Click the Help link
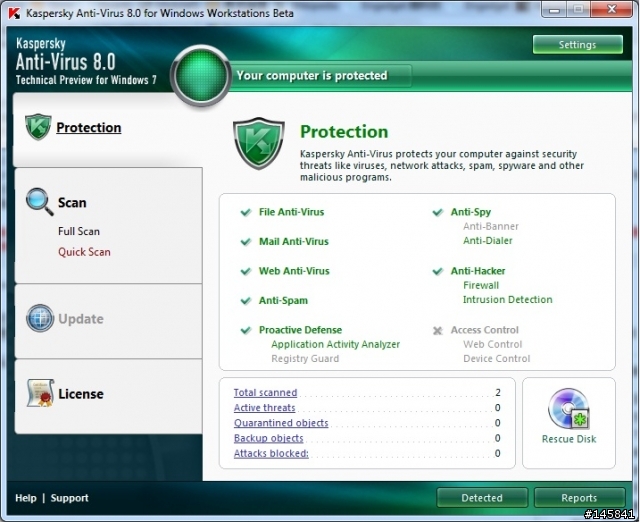The height and width of the screenshot is (522, 640). pyautogui.click(x=26, y=498)
